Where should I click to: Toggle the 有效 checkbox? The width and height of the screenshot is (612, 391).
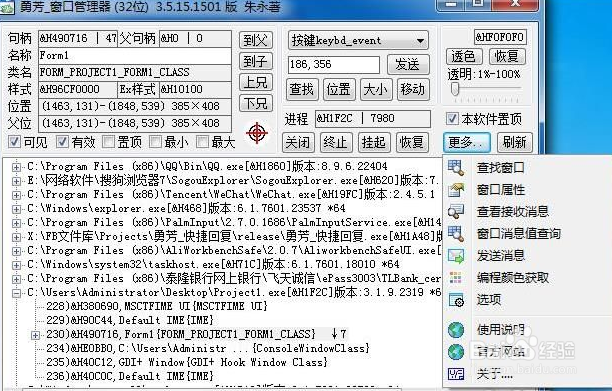coord(62,142)
